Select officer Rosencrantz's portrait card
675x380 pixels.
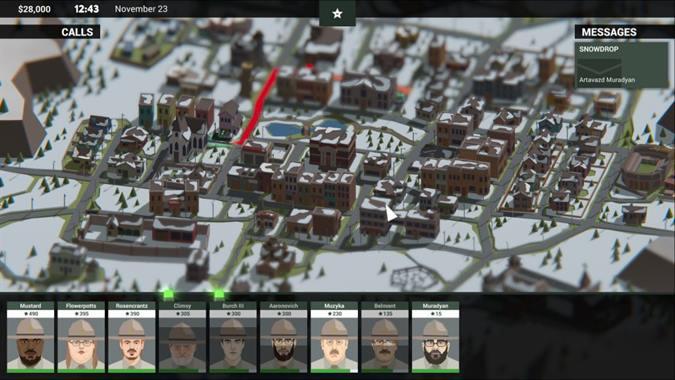pyautogui.click(x=132, y=337)
